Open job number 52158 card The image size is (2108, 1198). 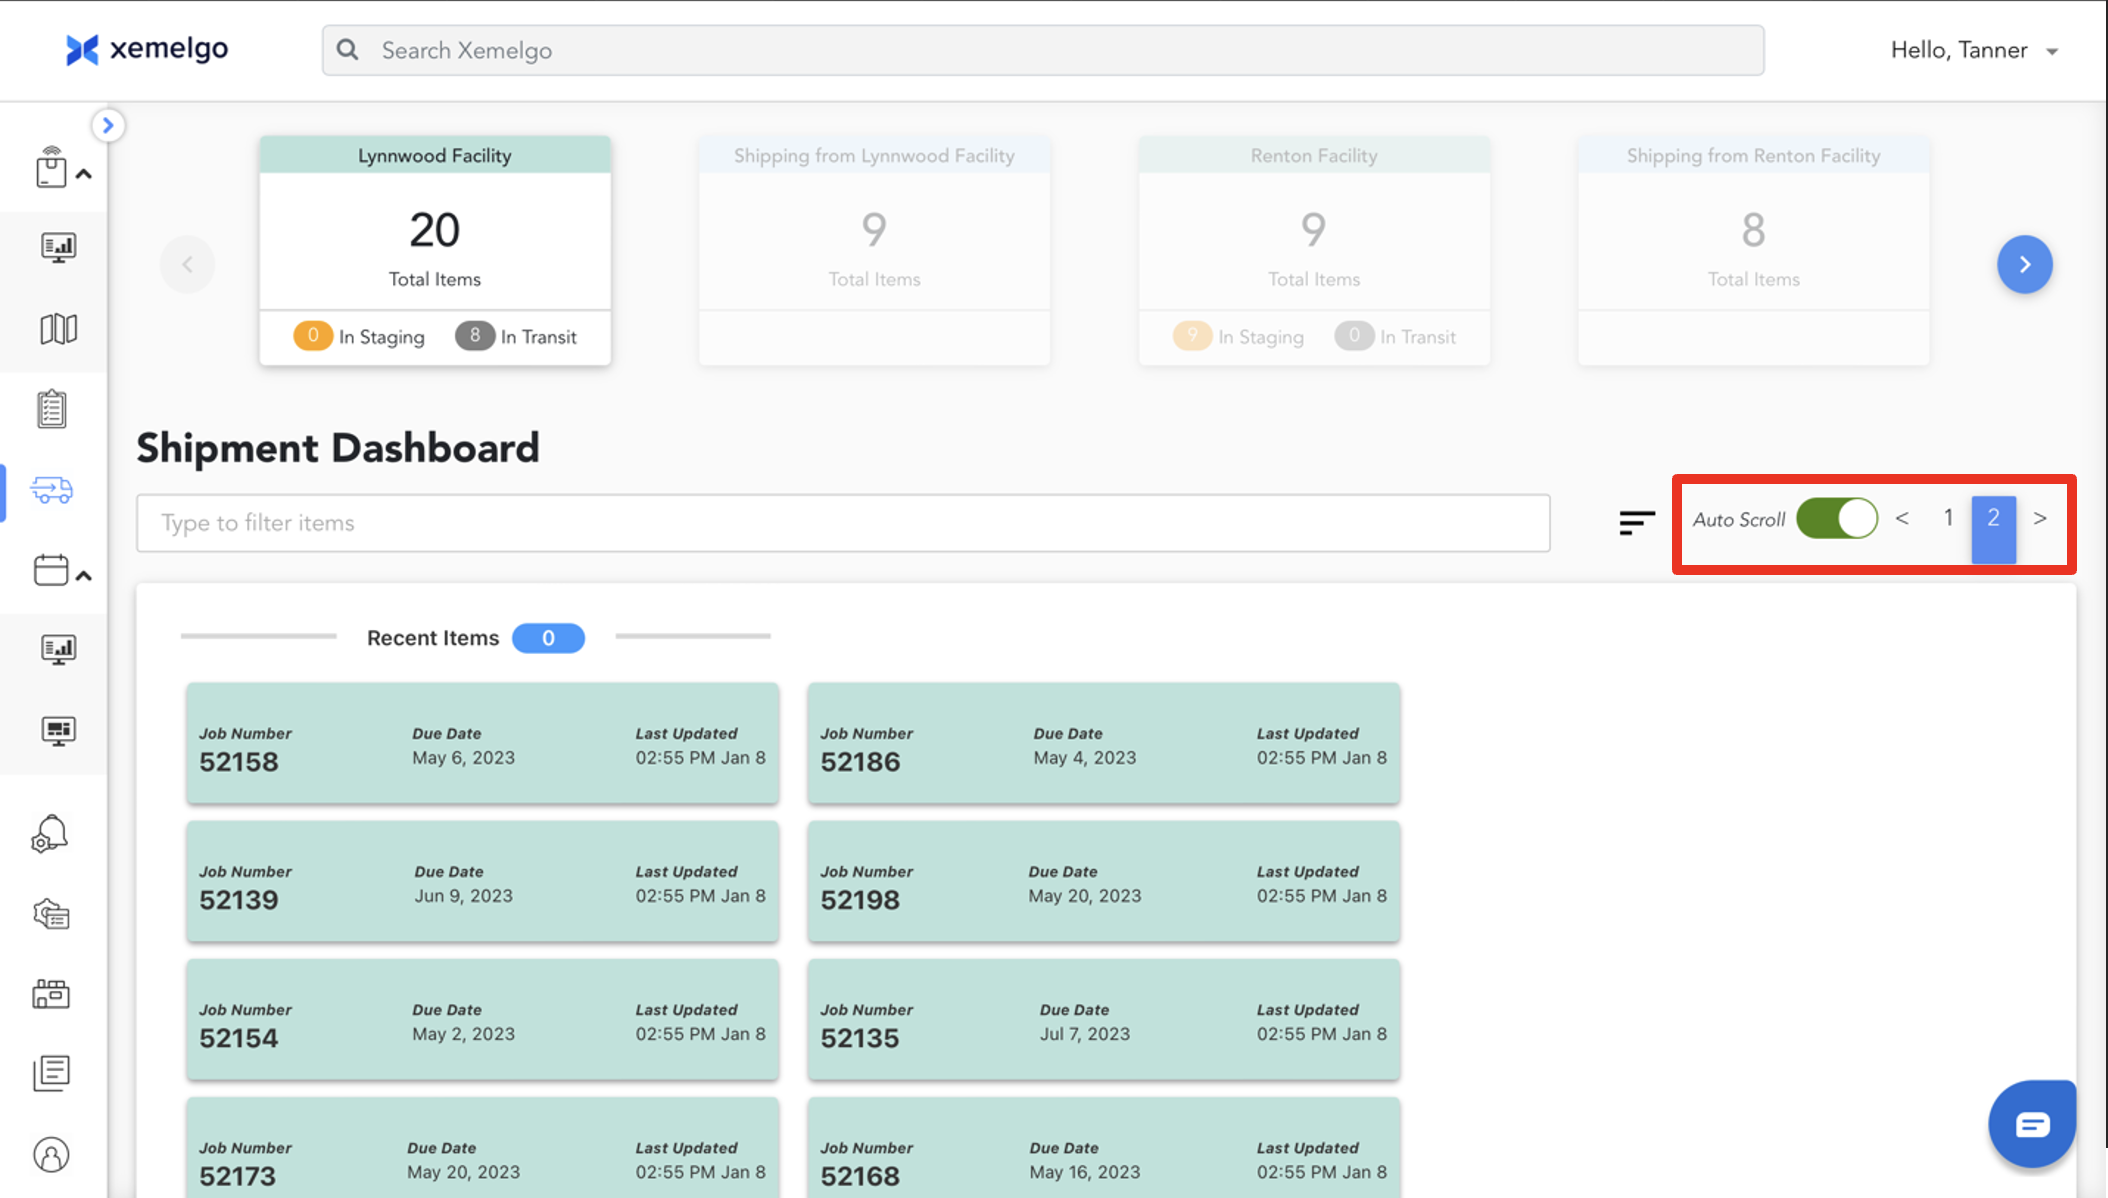coord(482,743)
